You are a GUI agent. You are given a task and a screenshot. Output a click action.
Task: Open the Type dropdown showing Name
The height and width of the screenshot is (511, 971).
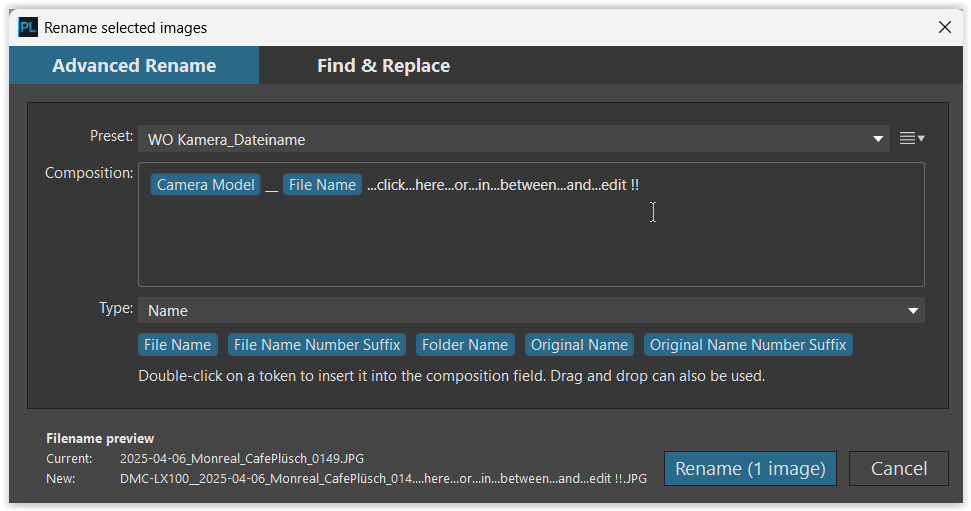[x=530, y=311]
